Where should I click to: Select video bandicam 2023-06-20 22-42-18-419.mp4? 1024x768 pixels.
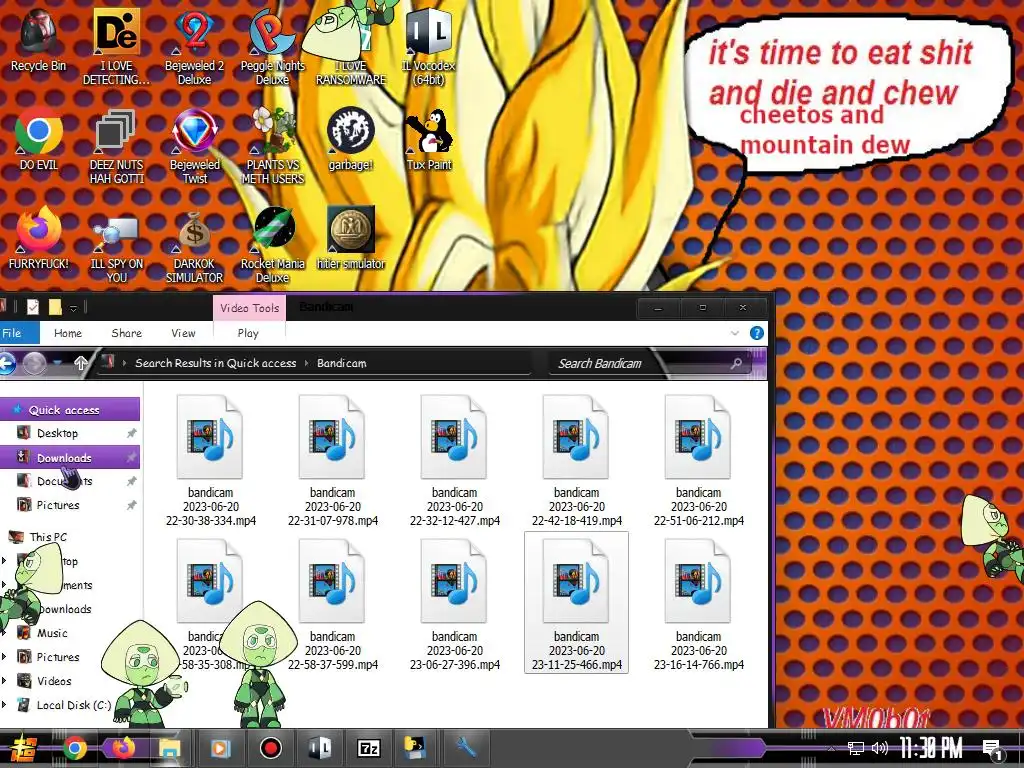tap(576, 460)
